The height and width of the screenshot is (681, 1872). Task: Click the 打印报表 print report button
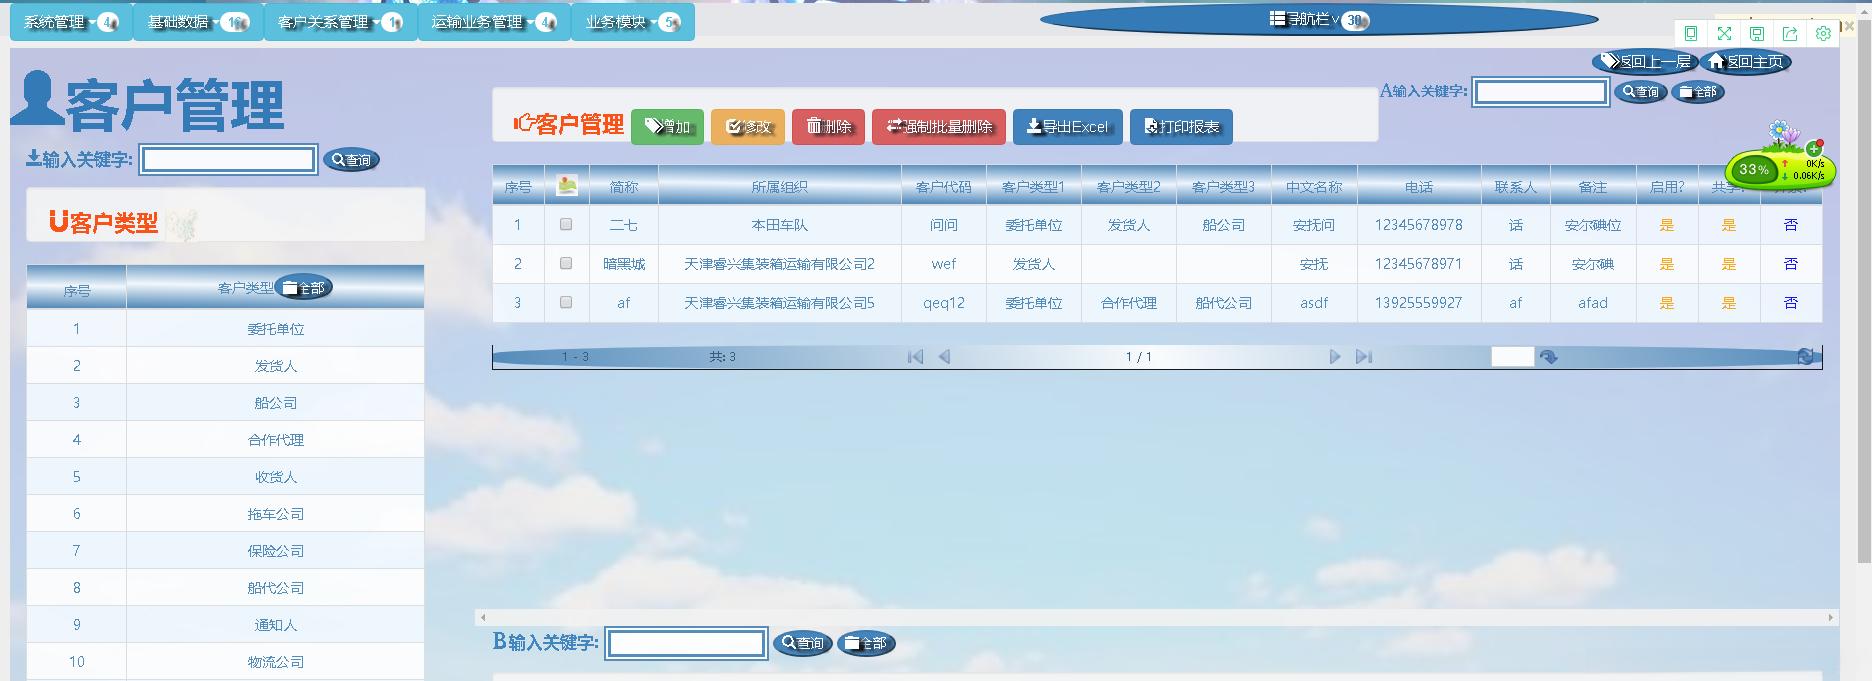tap(1182, 127)
